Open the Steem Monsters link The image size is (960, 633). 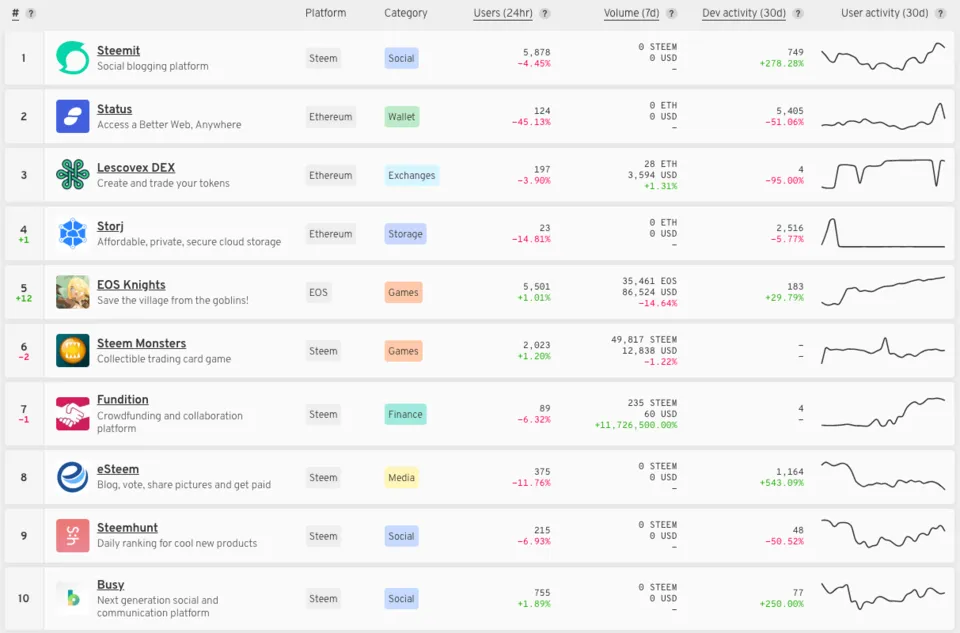click(141, 343)
